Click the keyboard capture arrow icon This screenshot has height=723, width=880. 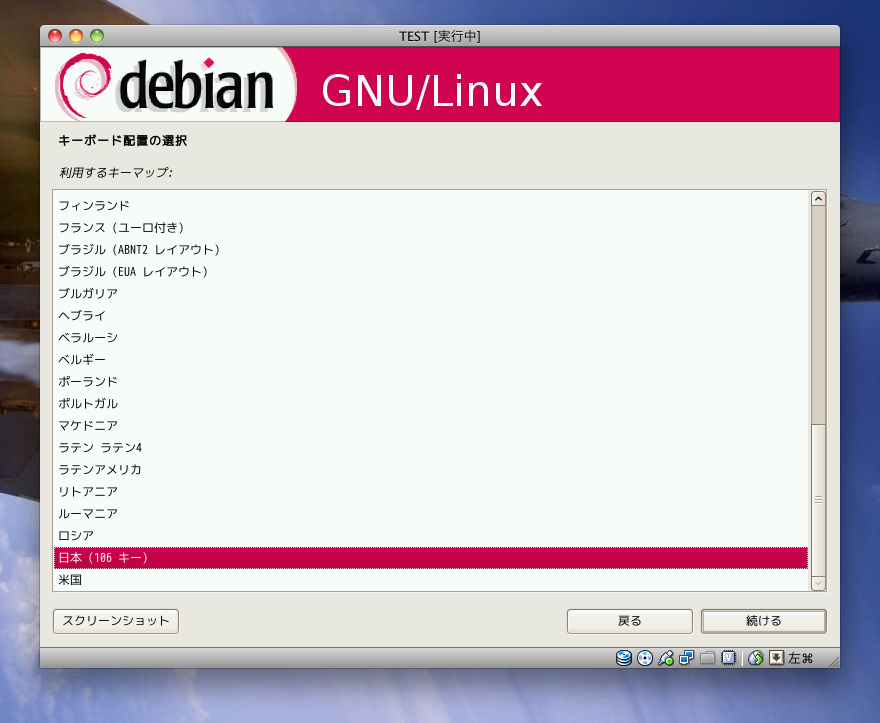[776, 658]
